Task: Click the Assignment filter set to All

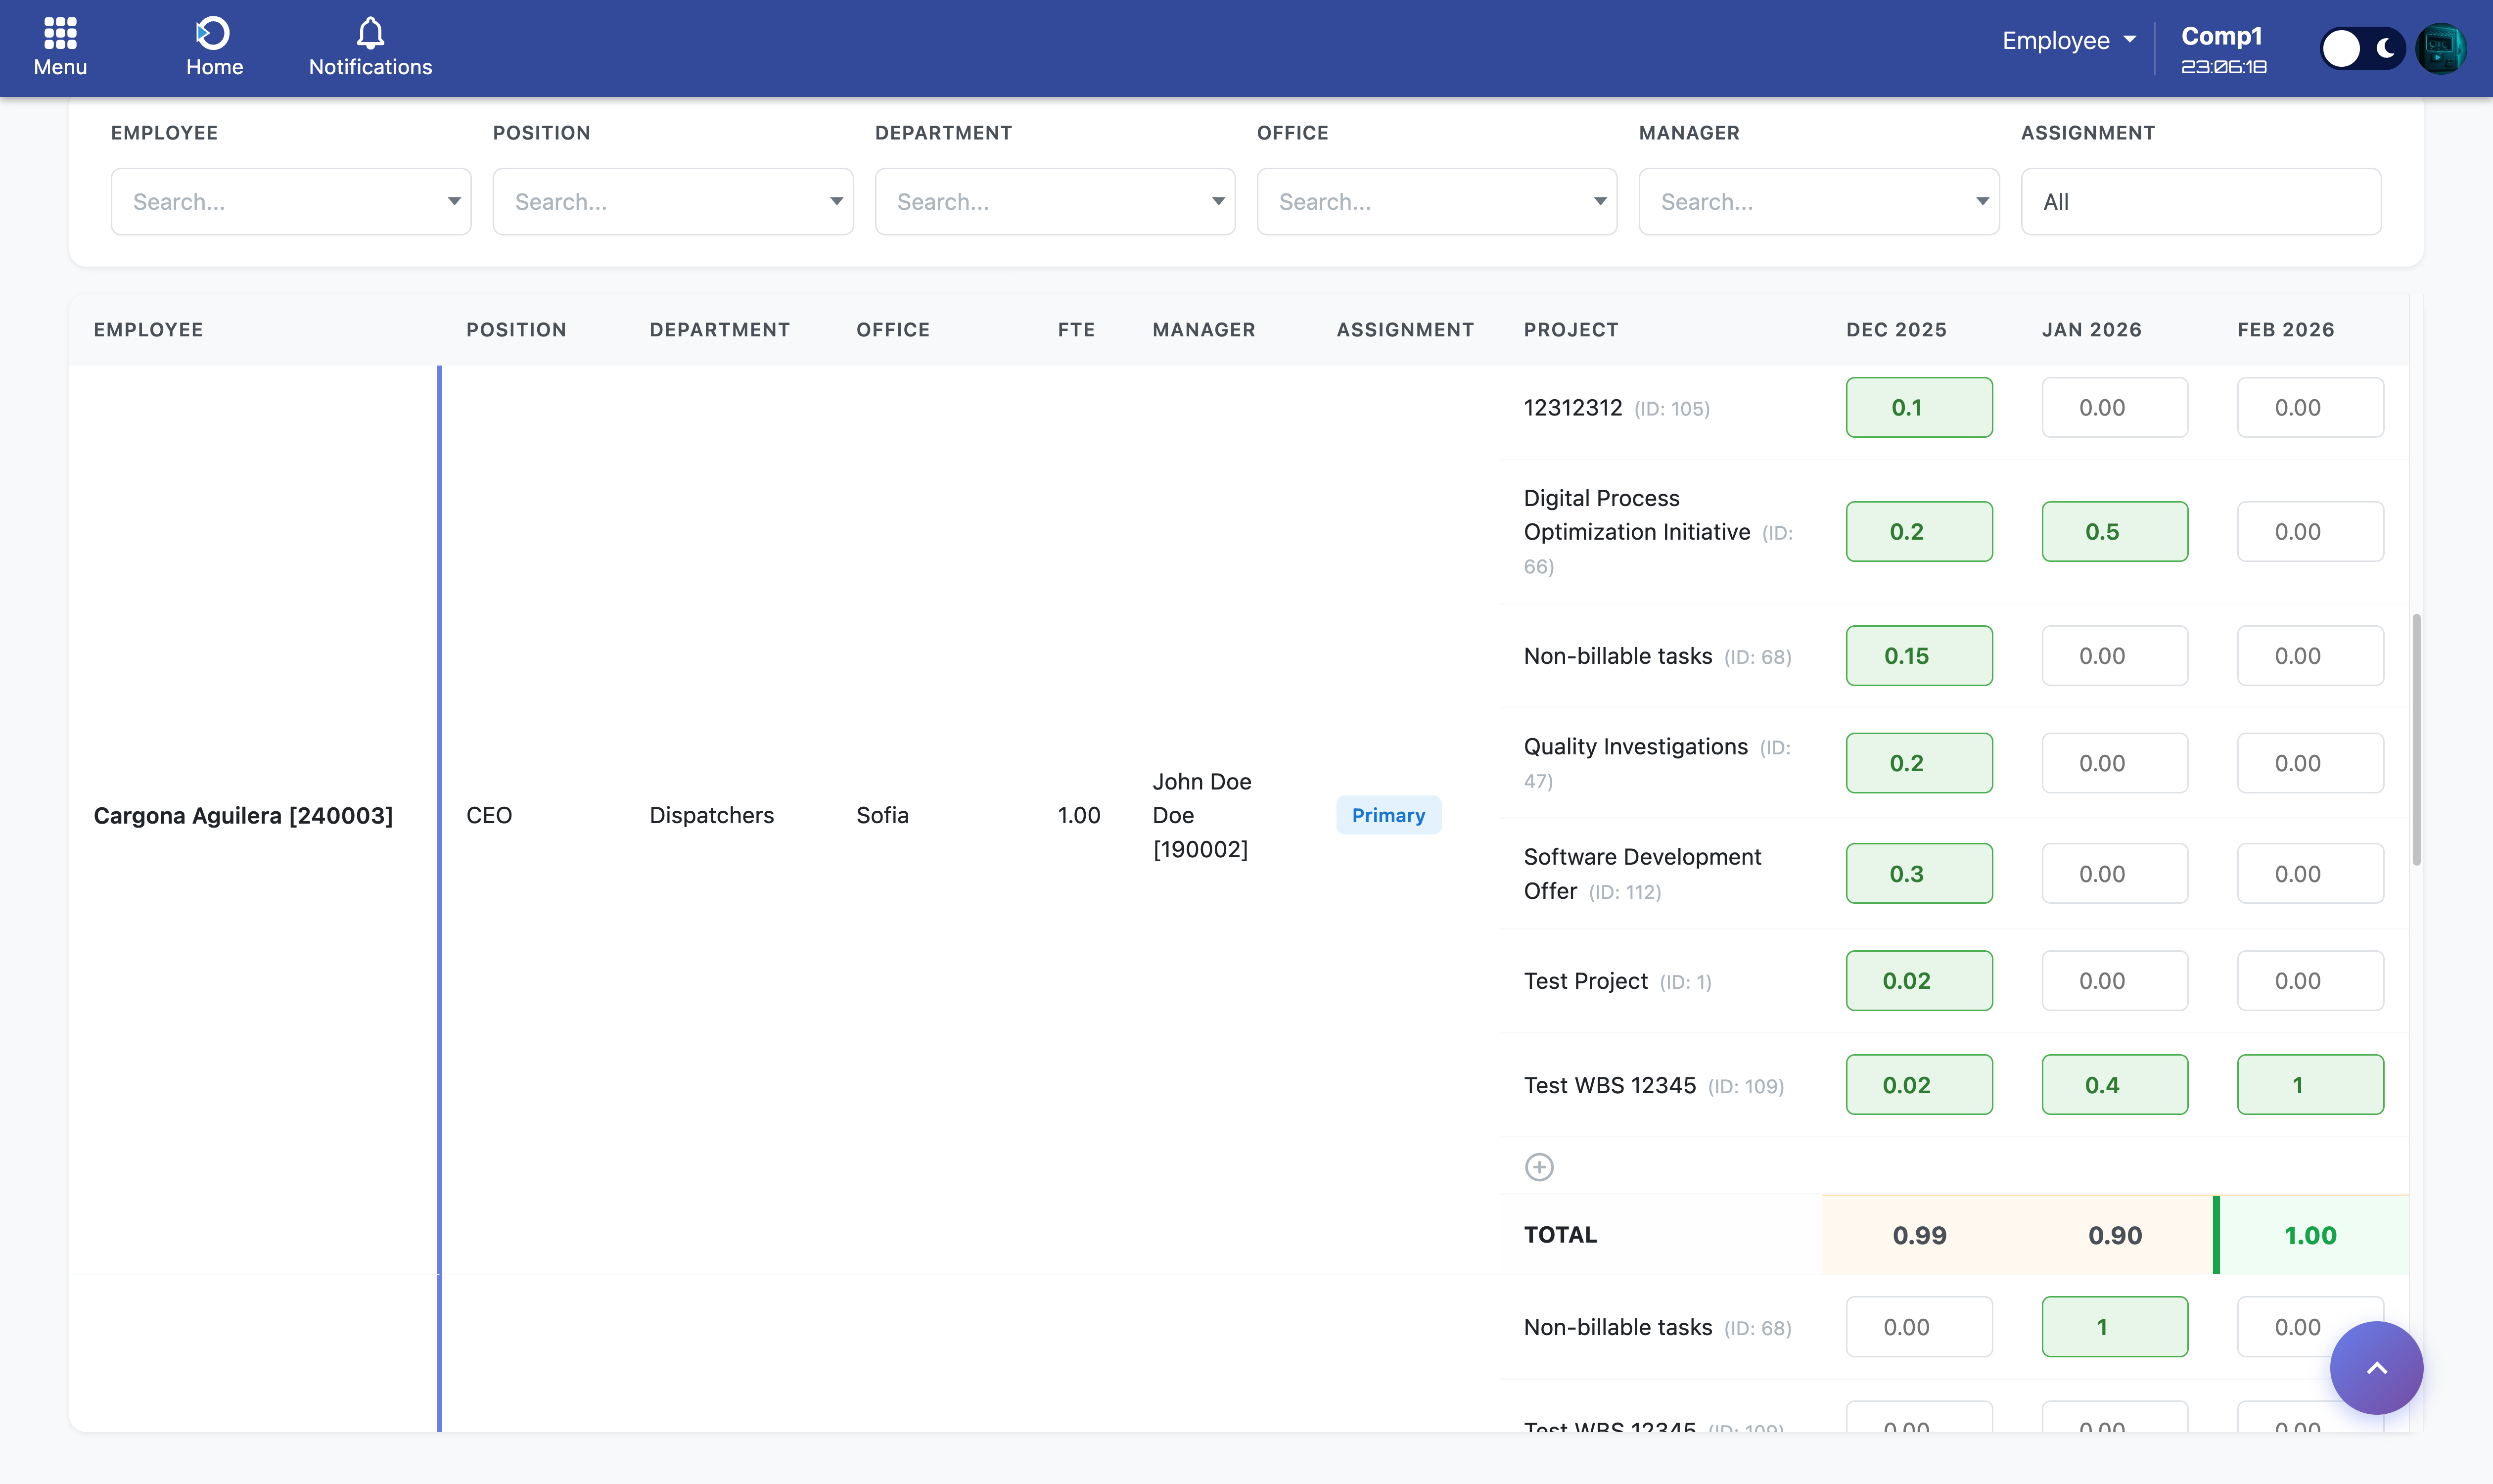Action: point(2200,202)
